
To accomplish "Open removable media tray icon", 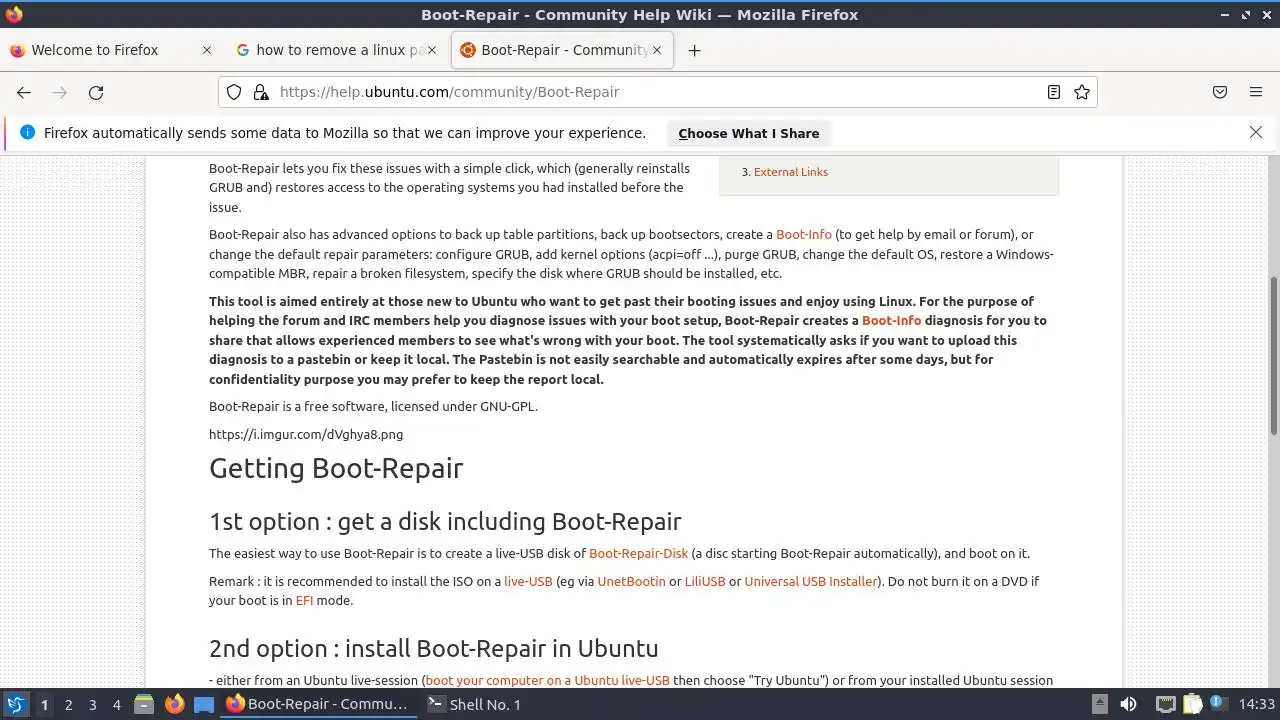I will (x=1099, y=704).
